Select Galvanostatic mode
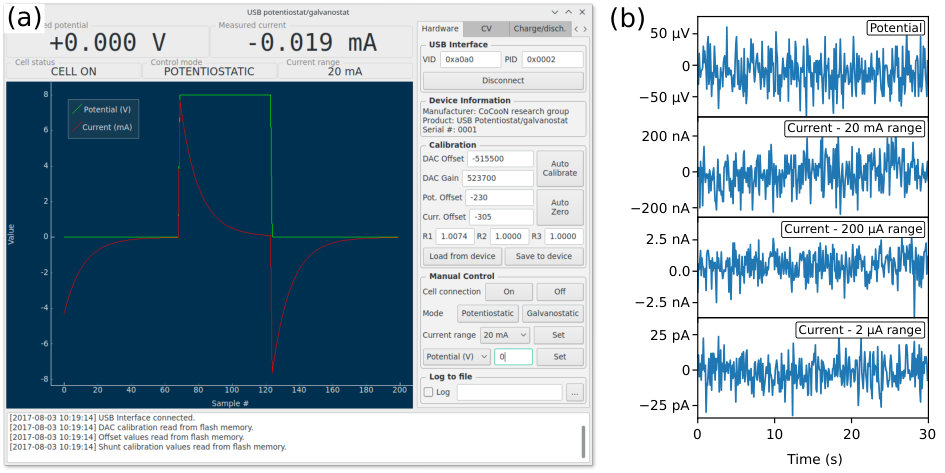The height and width of the screenshot is (473, 945). [x=553, y=313]
